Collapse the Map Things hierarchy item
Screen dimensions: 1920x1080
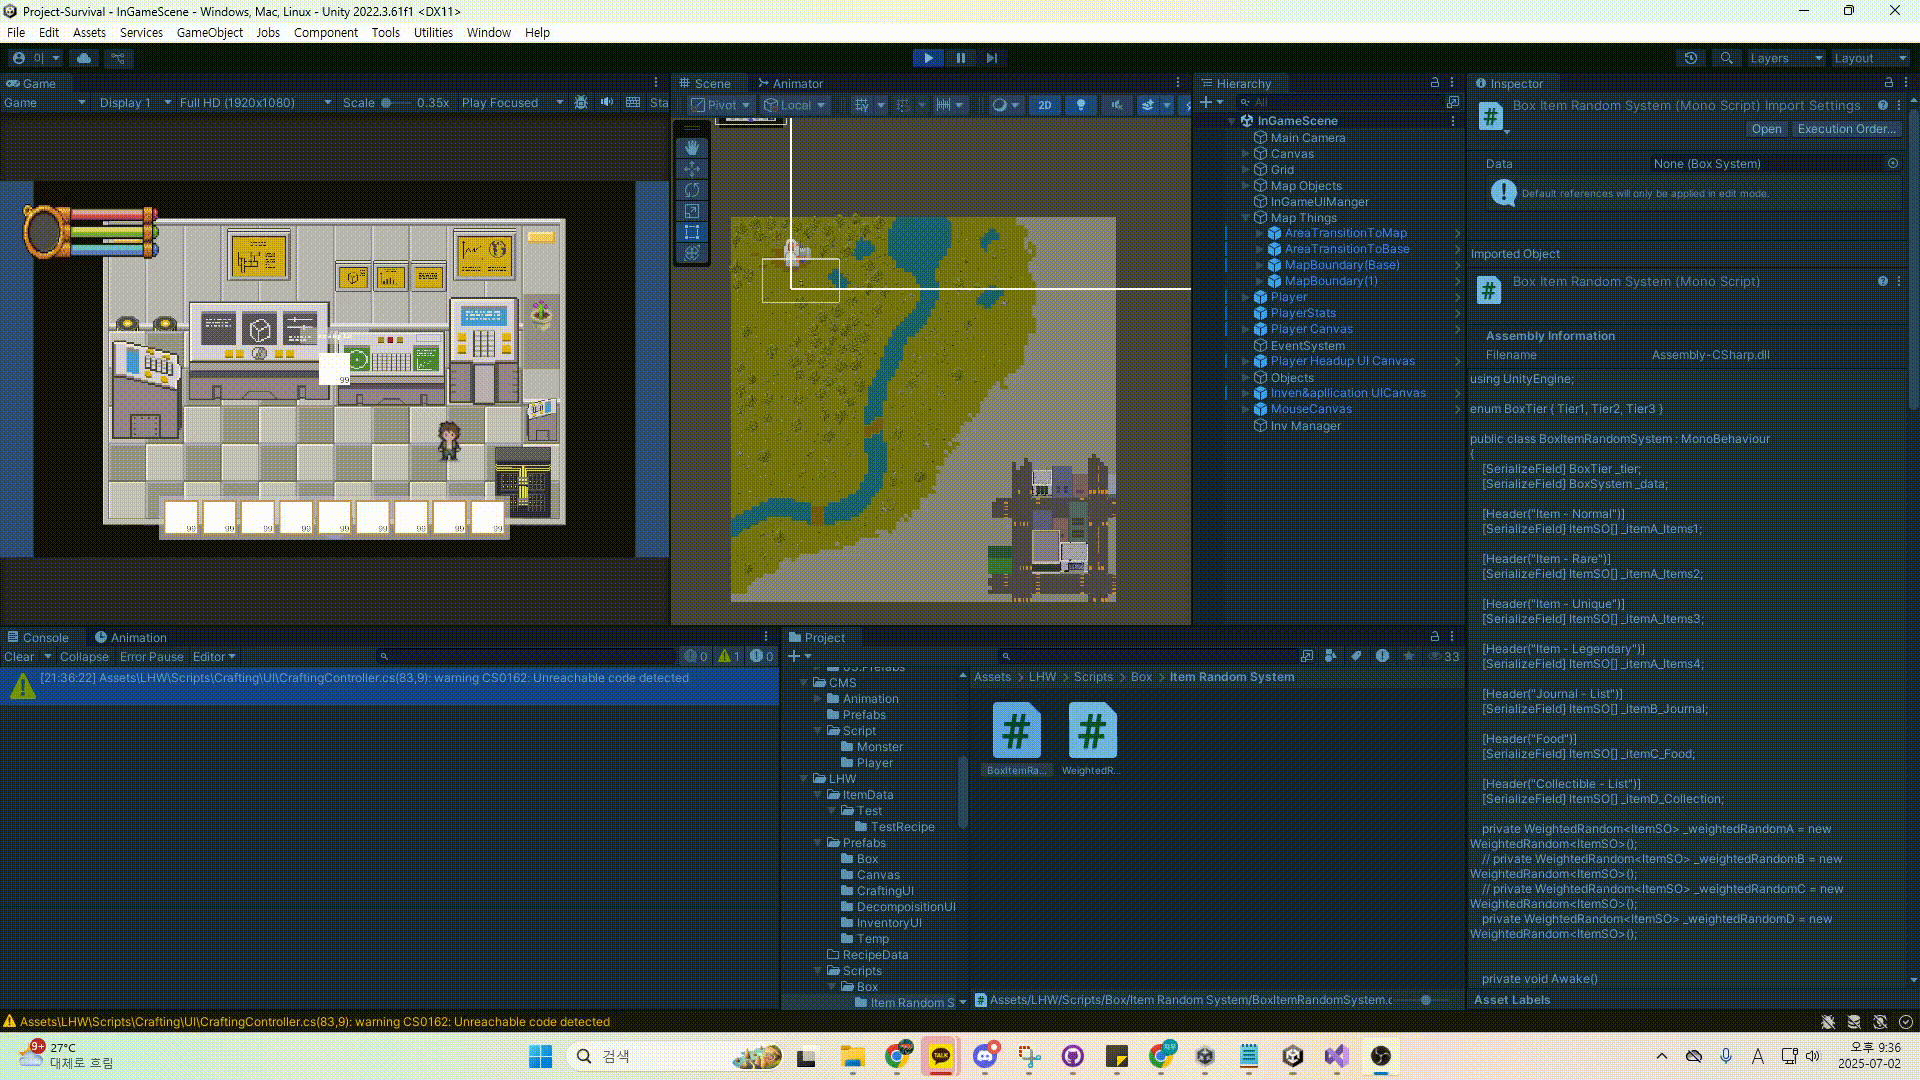(1245, 217)
